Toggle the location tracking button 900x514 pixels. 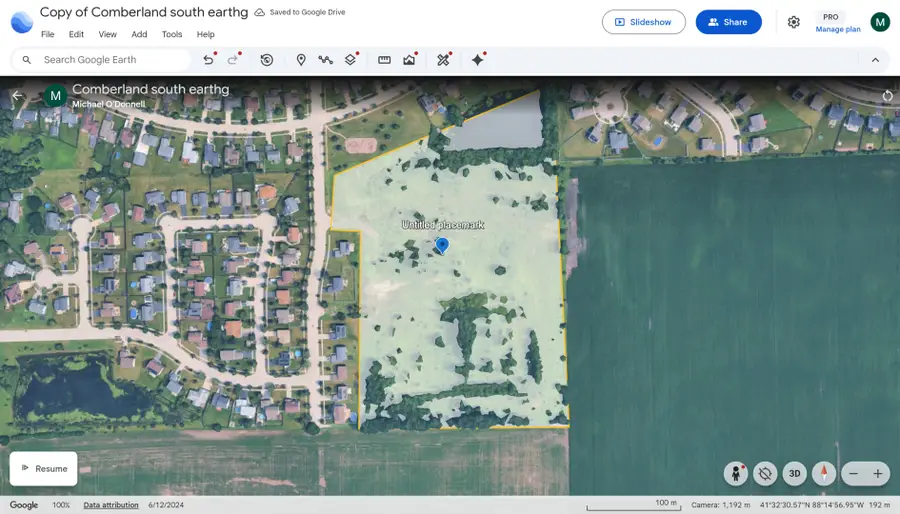(765, 473)
